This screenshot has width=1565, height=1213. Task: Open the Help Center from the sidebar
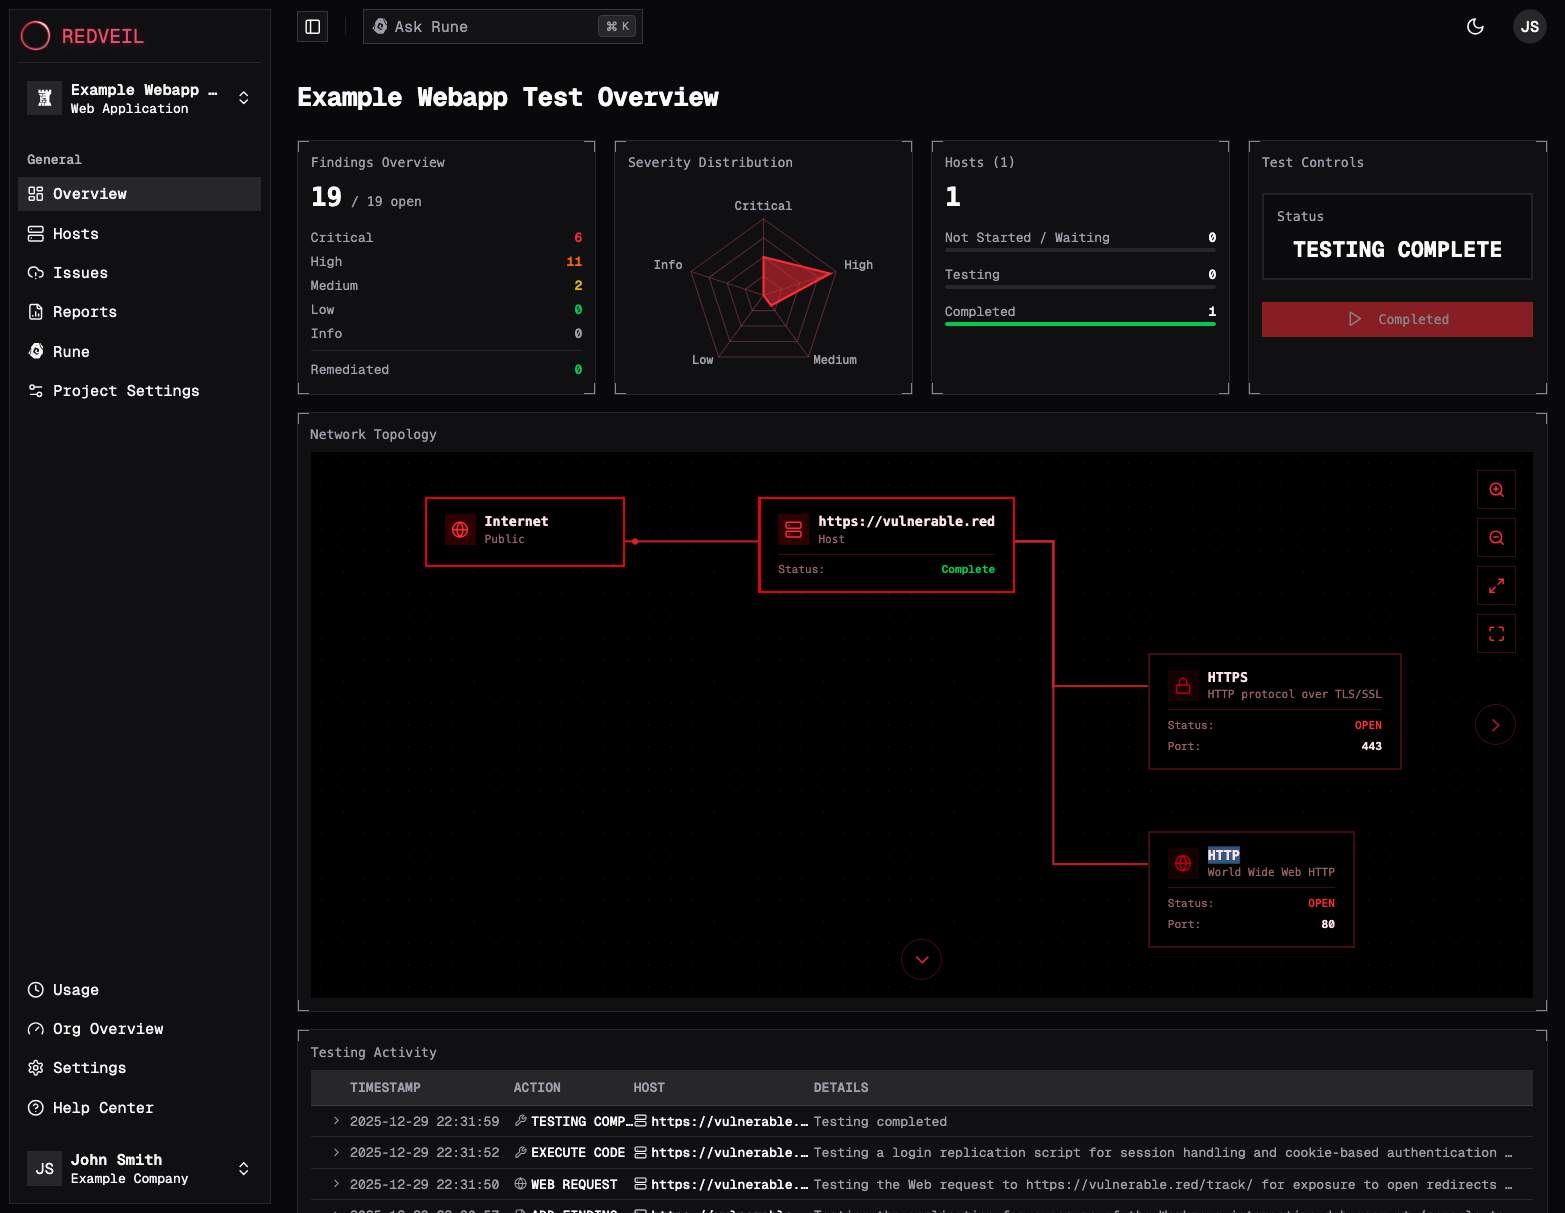[102, 1107]
